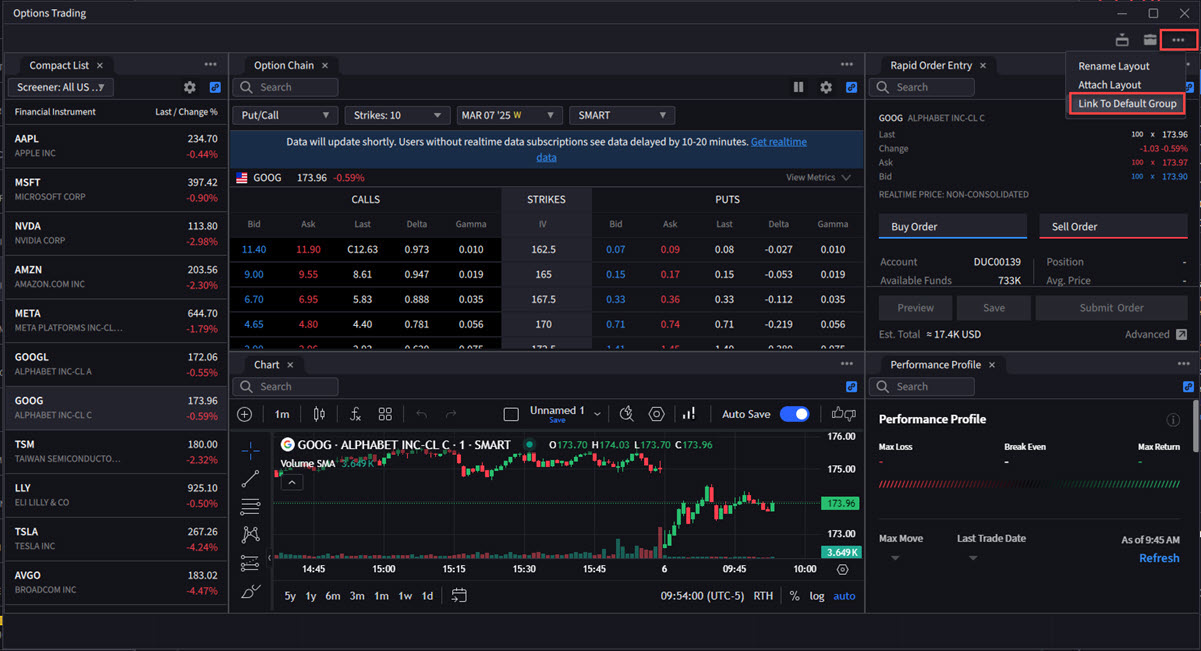Image resolution: width=1201 pixels, height=651 pixels.
Task: Open the SMART exchange dropdown
Action: click(x=622, y=115)
